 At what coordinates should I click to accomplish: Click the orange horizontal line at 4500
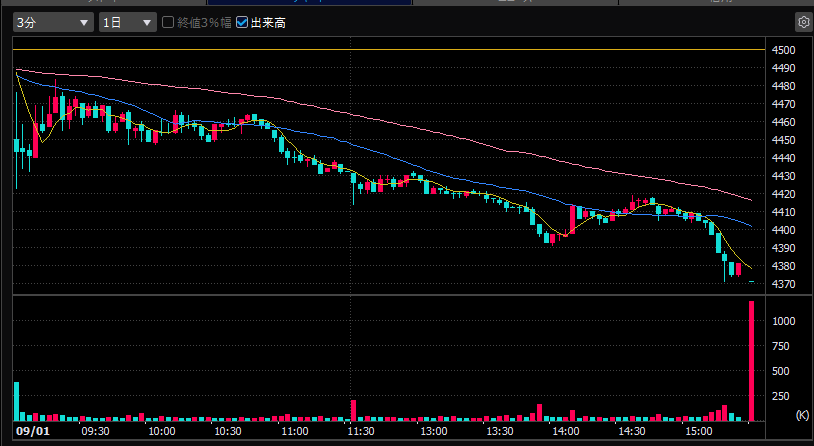click(389, 50)
